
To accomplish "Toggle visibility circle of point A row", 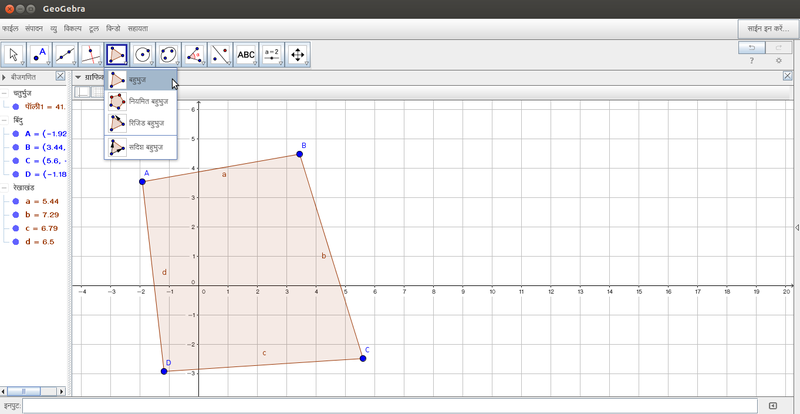I will click(x=15, y=134).
